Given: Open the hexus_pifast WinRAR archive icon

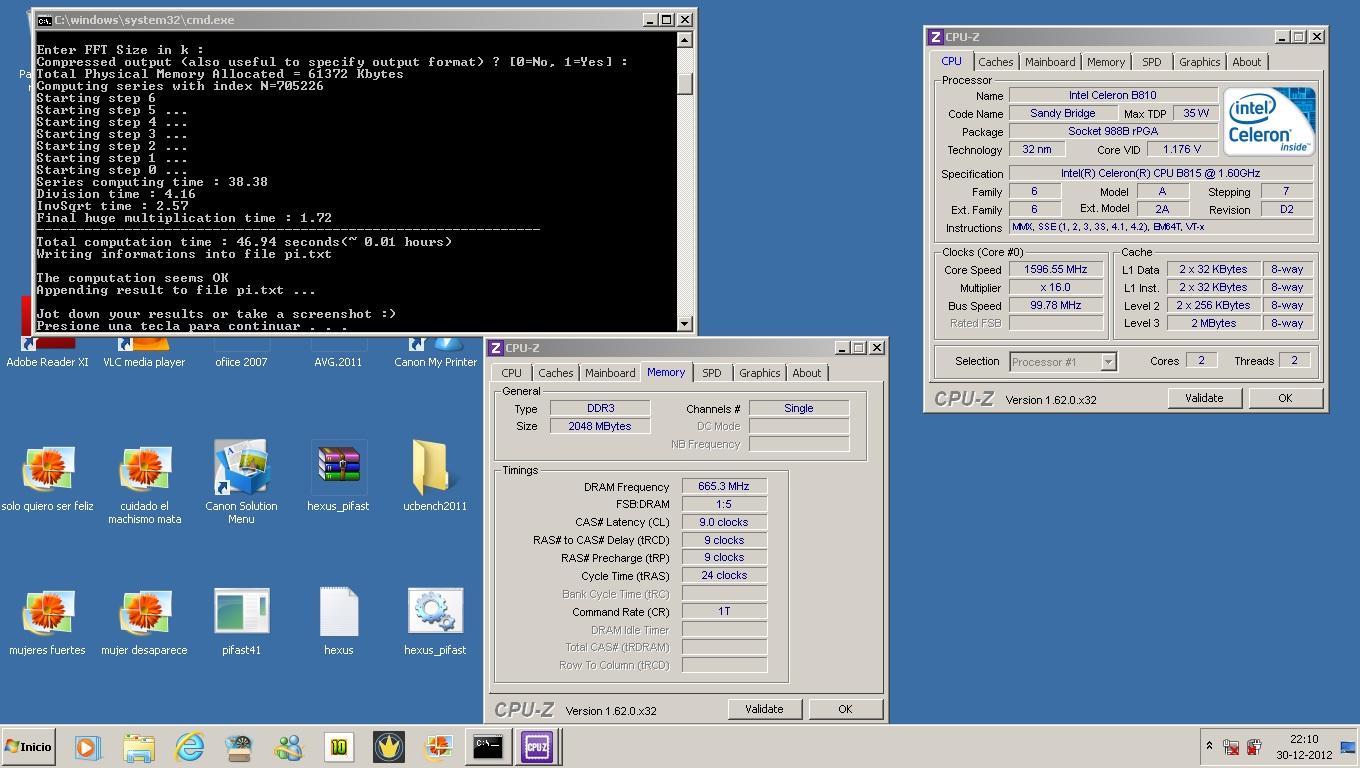Looking at the screenshot, I should click(x=338, y=477).
